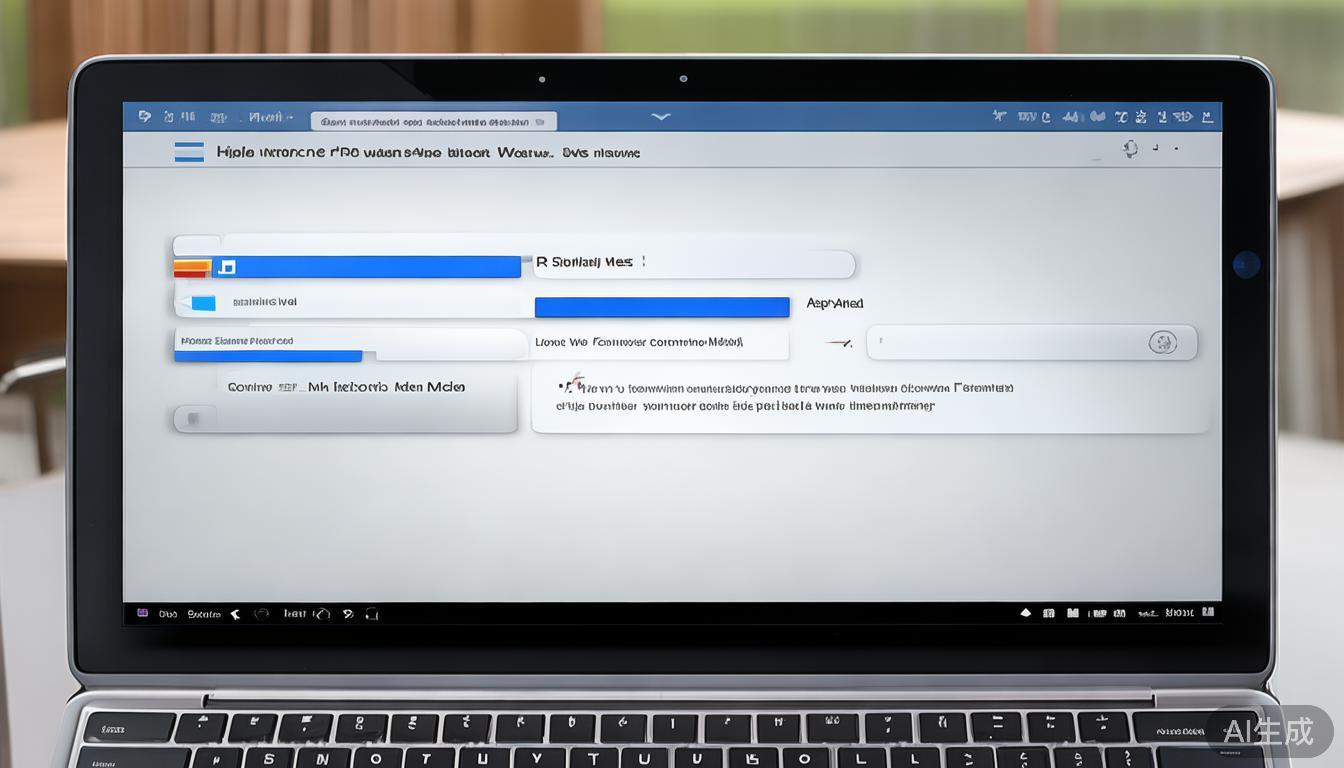Click the purple icon at the taskbar's left end

coord(142,613)
